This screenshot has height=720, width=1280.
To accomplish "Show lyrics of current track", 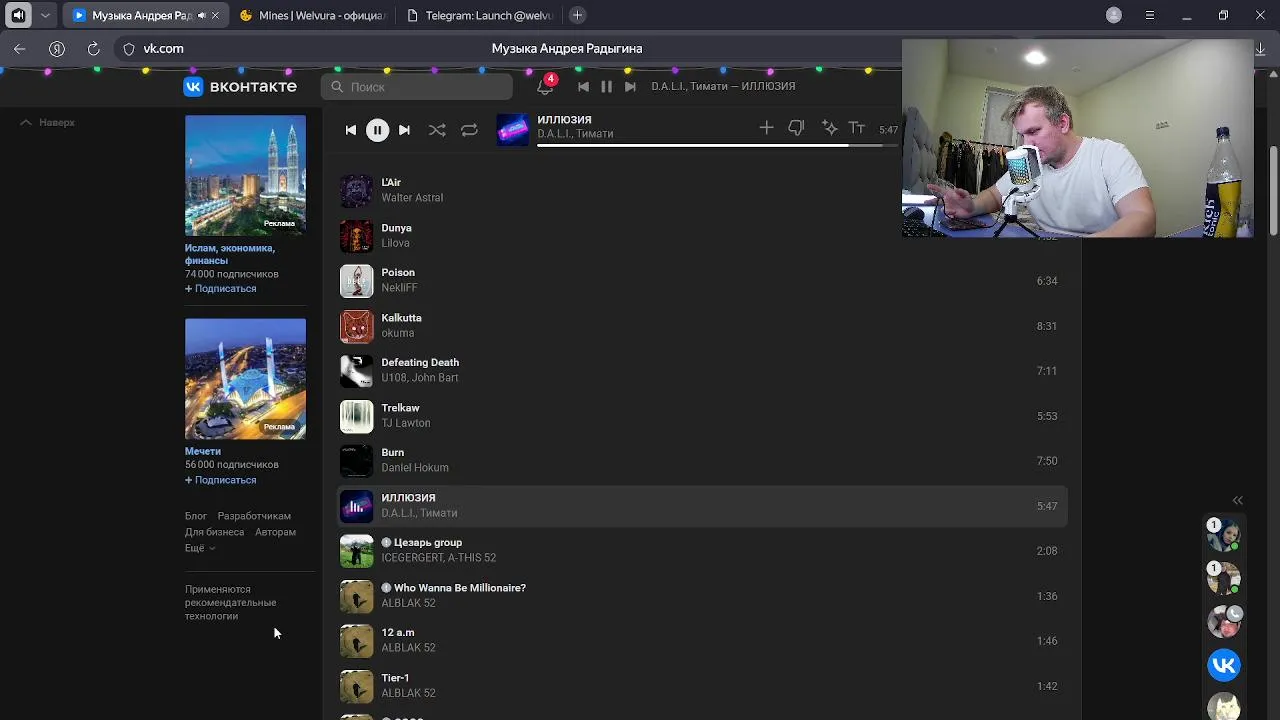I will click(x=857, y=128).
